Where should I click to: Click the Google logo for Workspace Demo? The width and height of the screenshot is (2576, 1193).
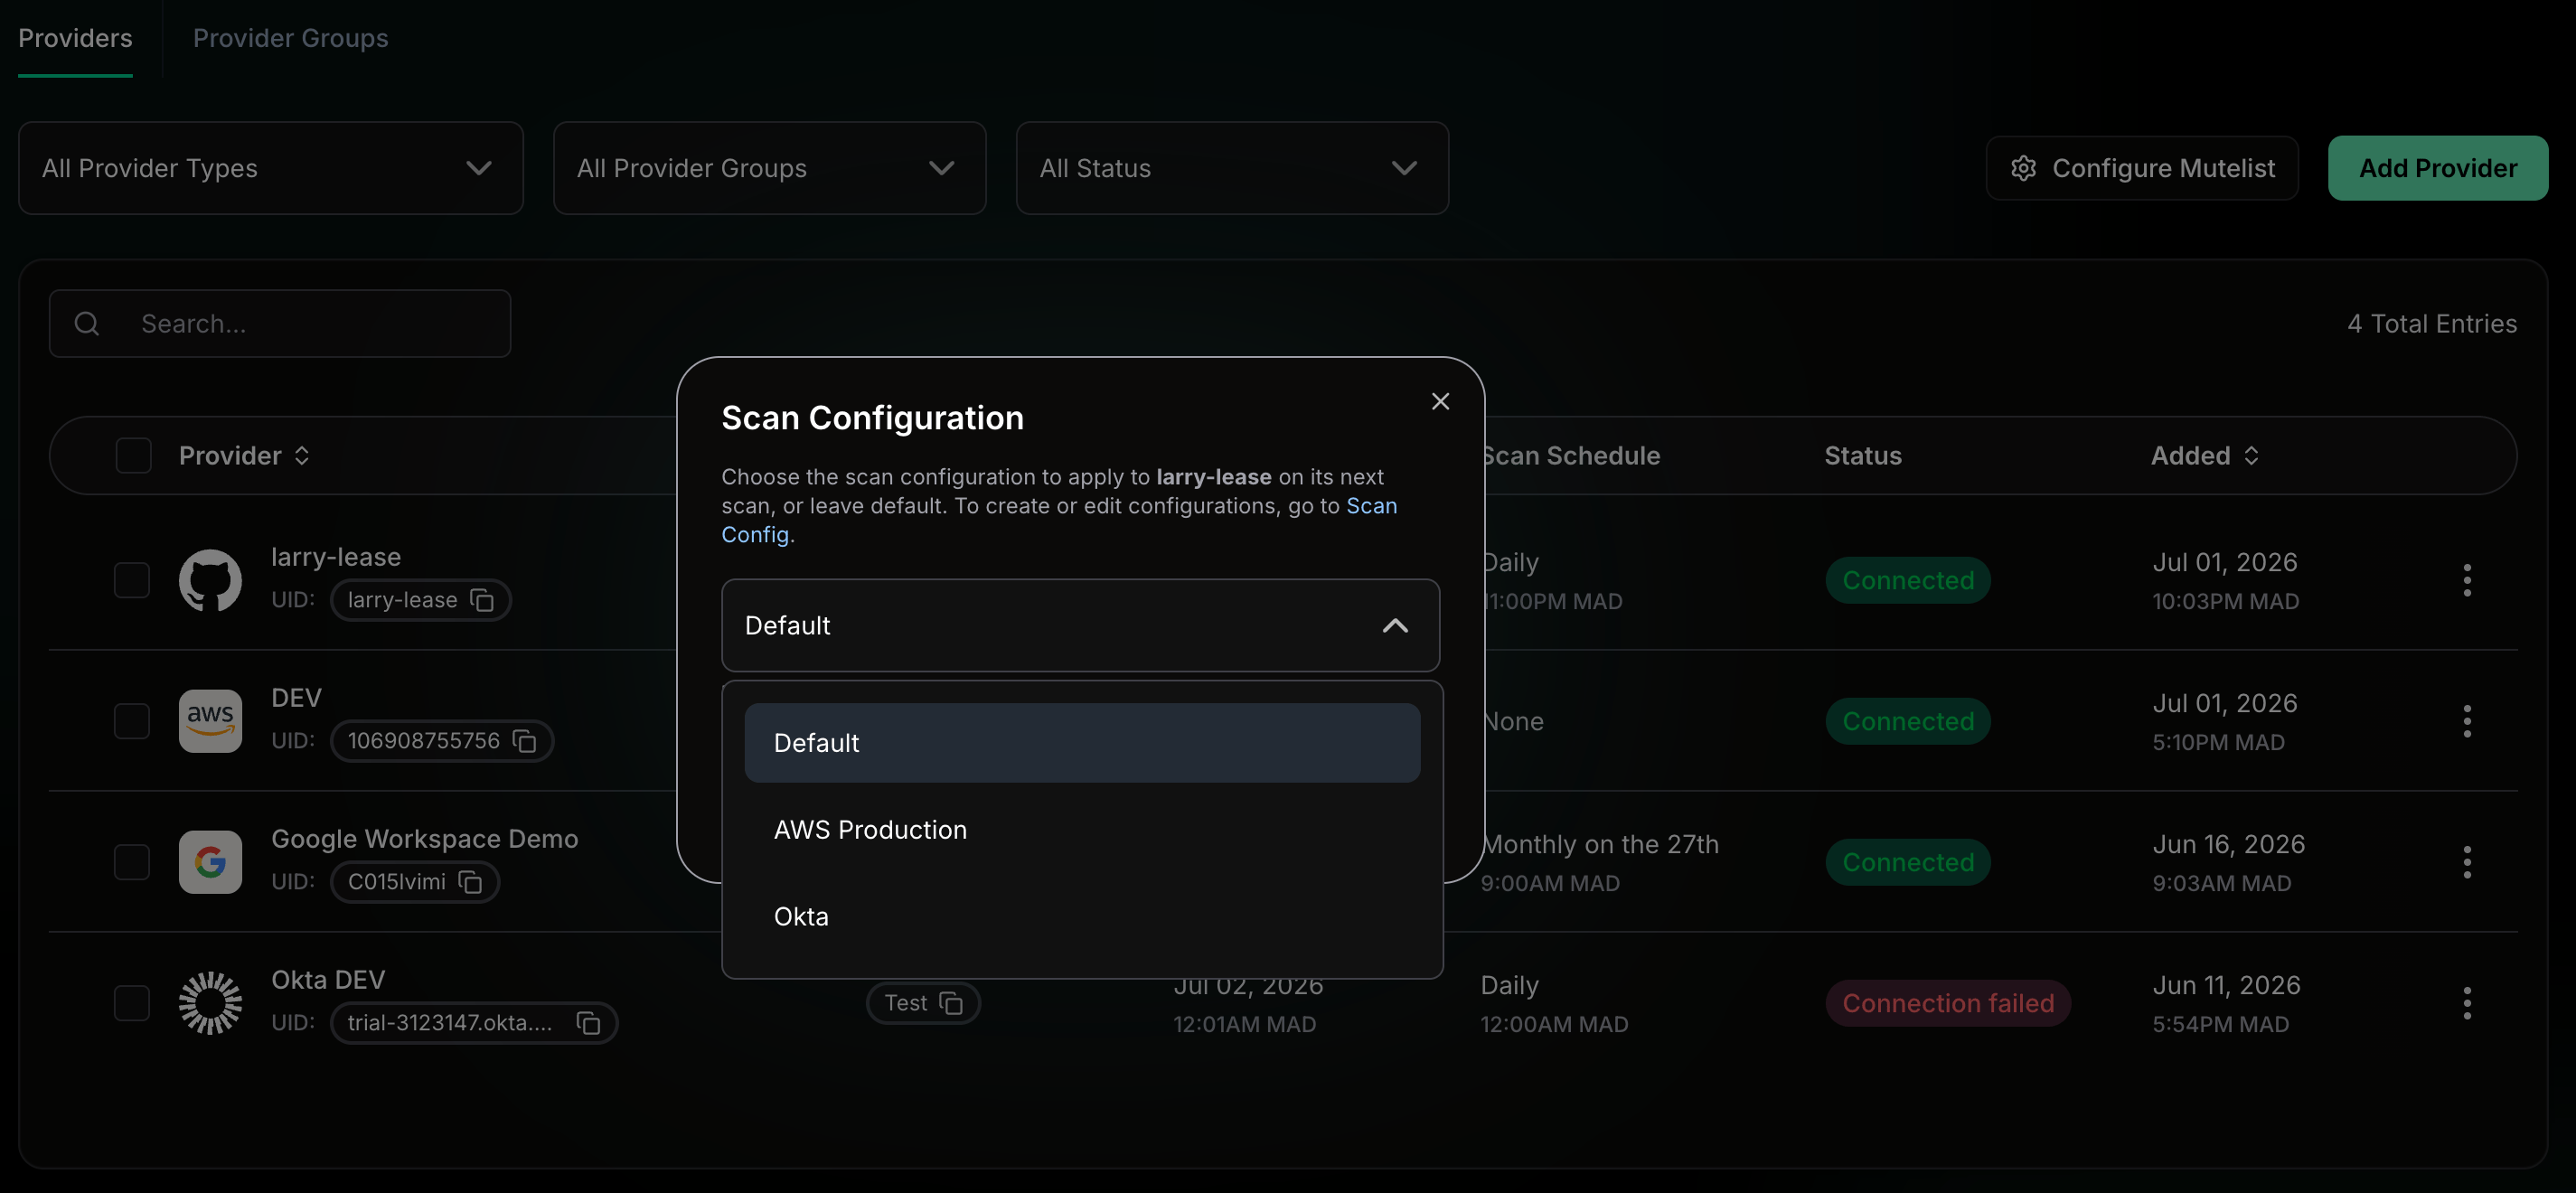210,862
